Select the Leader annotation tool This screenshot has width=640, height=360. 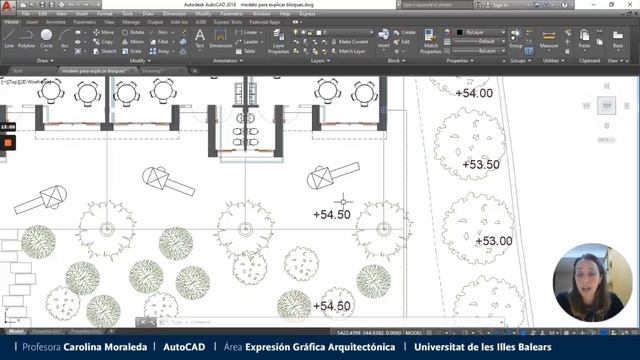tap(247, 42)
